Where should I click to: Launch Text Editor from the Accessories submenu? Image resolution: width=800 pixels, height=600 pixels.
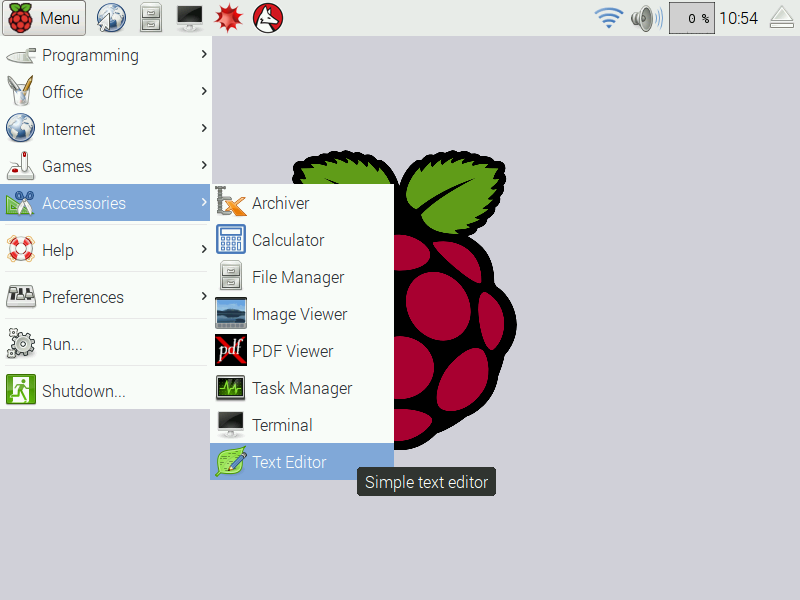(x=302, y=462)
